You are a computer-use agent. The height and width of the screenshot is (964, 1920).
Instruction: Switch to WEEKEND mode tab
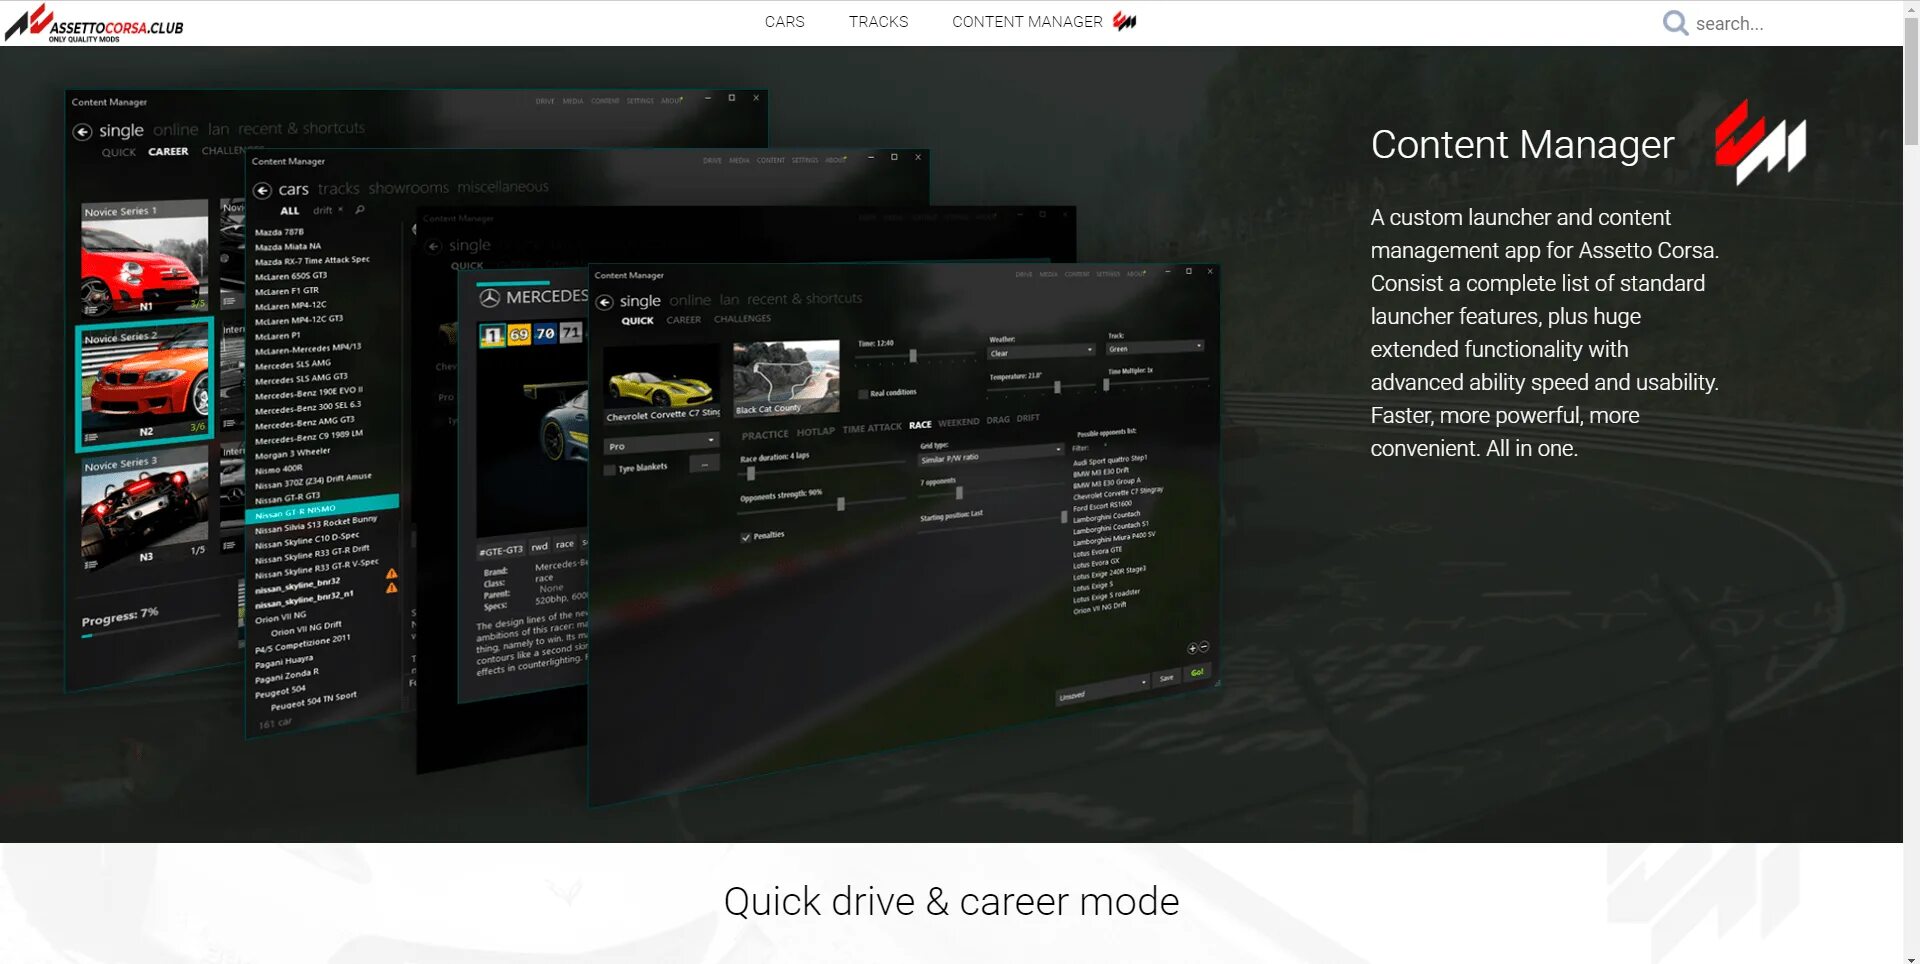[959, 422]
